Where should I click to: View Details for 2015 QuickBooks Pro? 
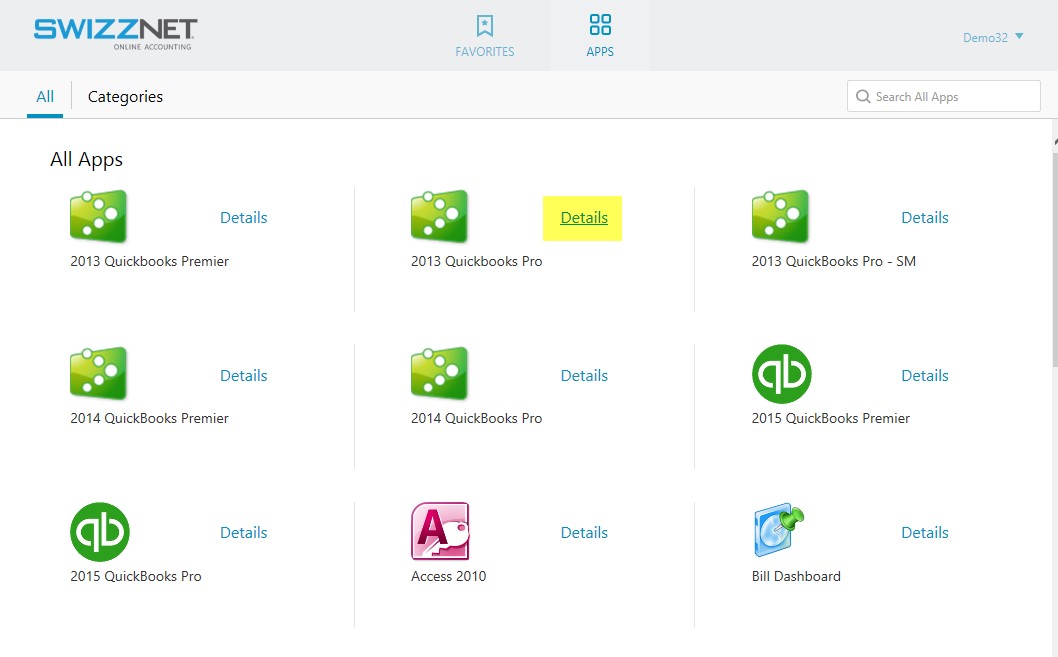tap(244, 533)
